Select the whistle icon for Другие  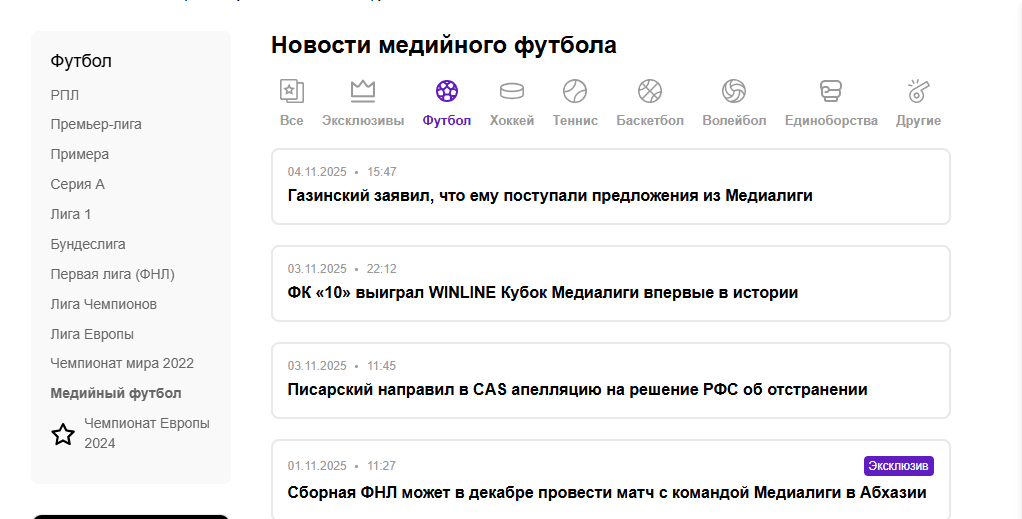pos(918,92)
